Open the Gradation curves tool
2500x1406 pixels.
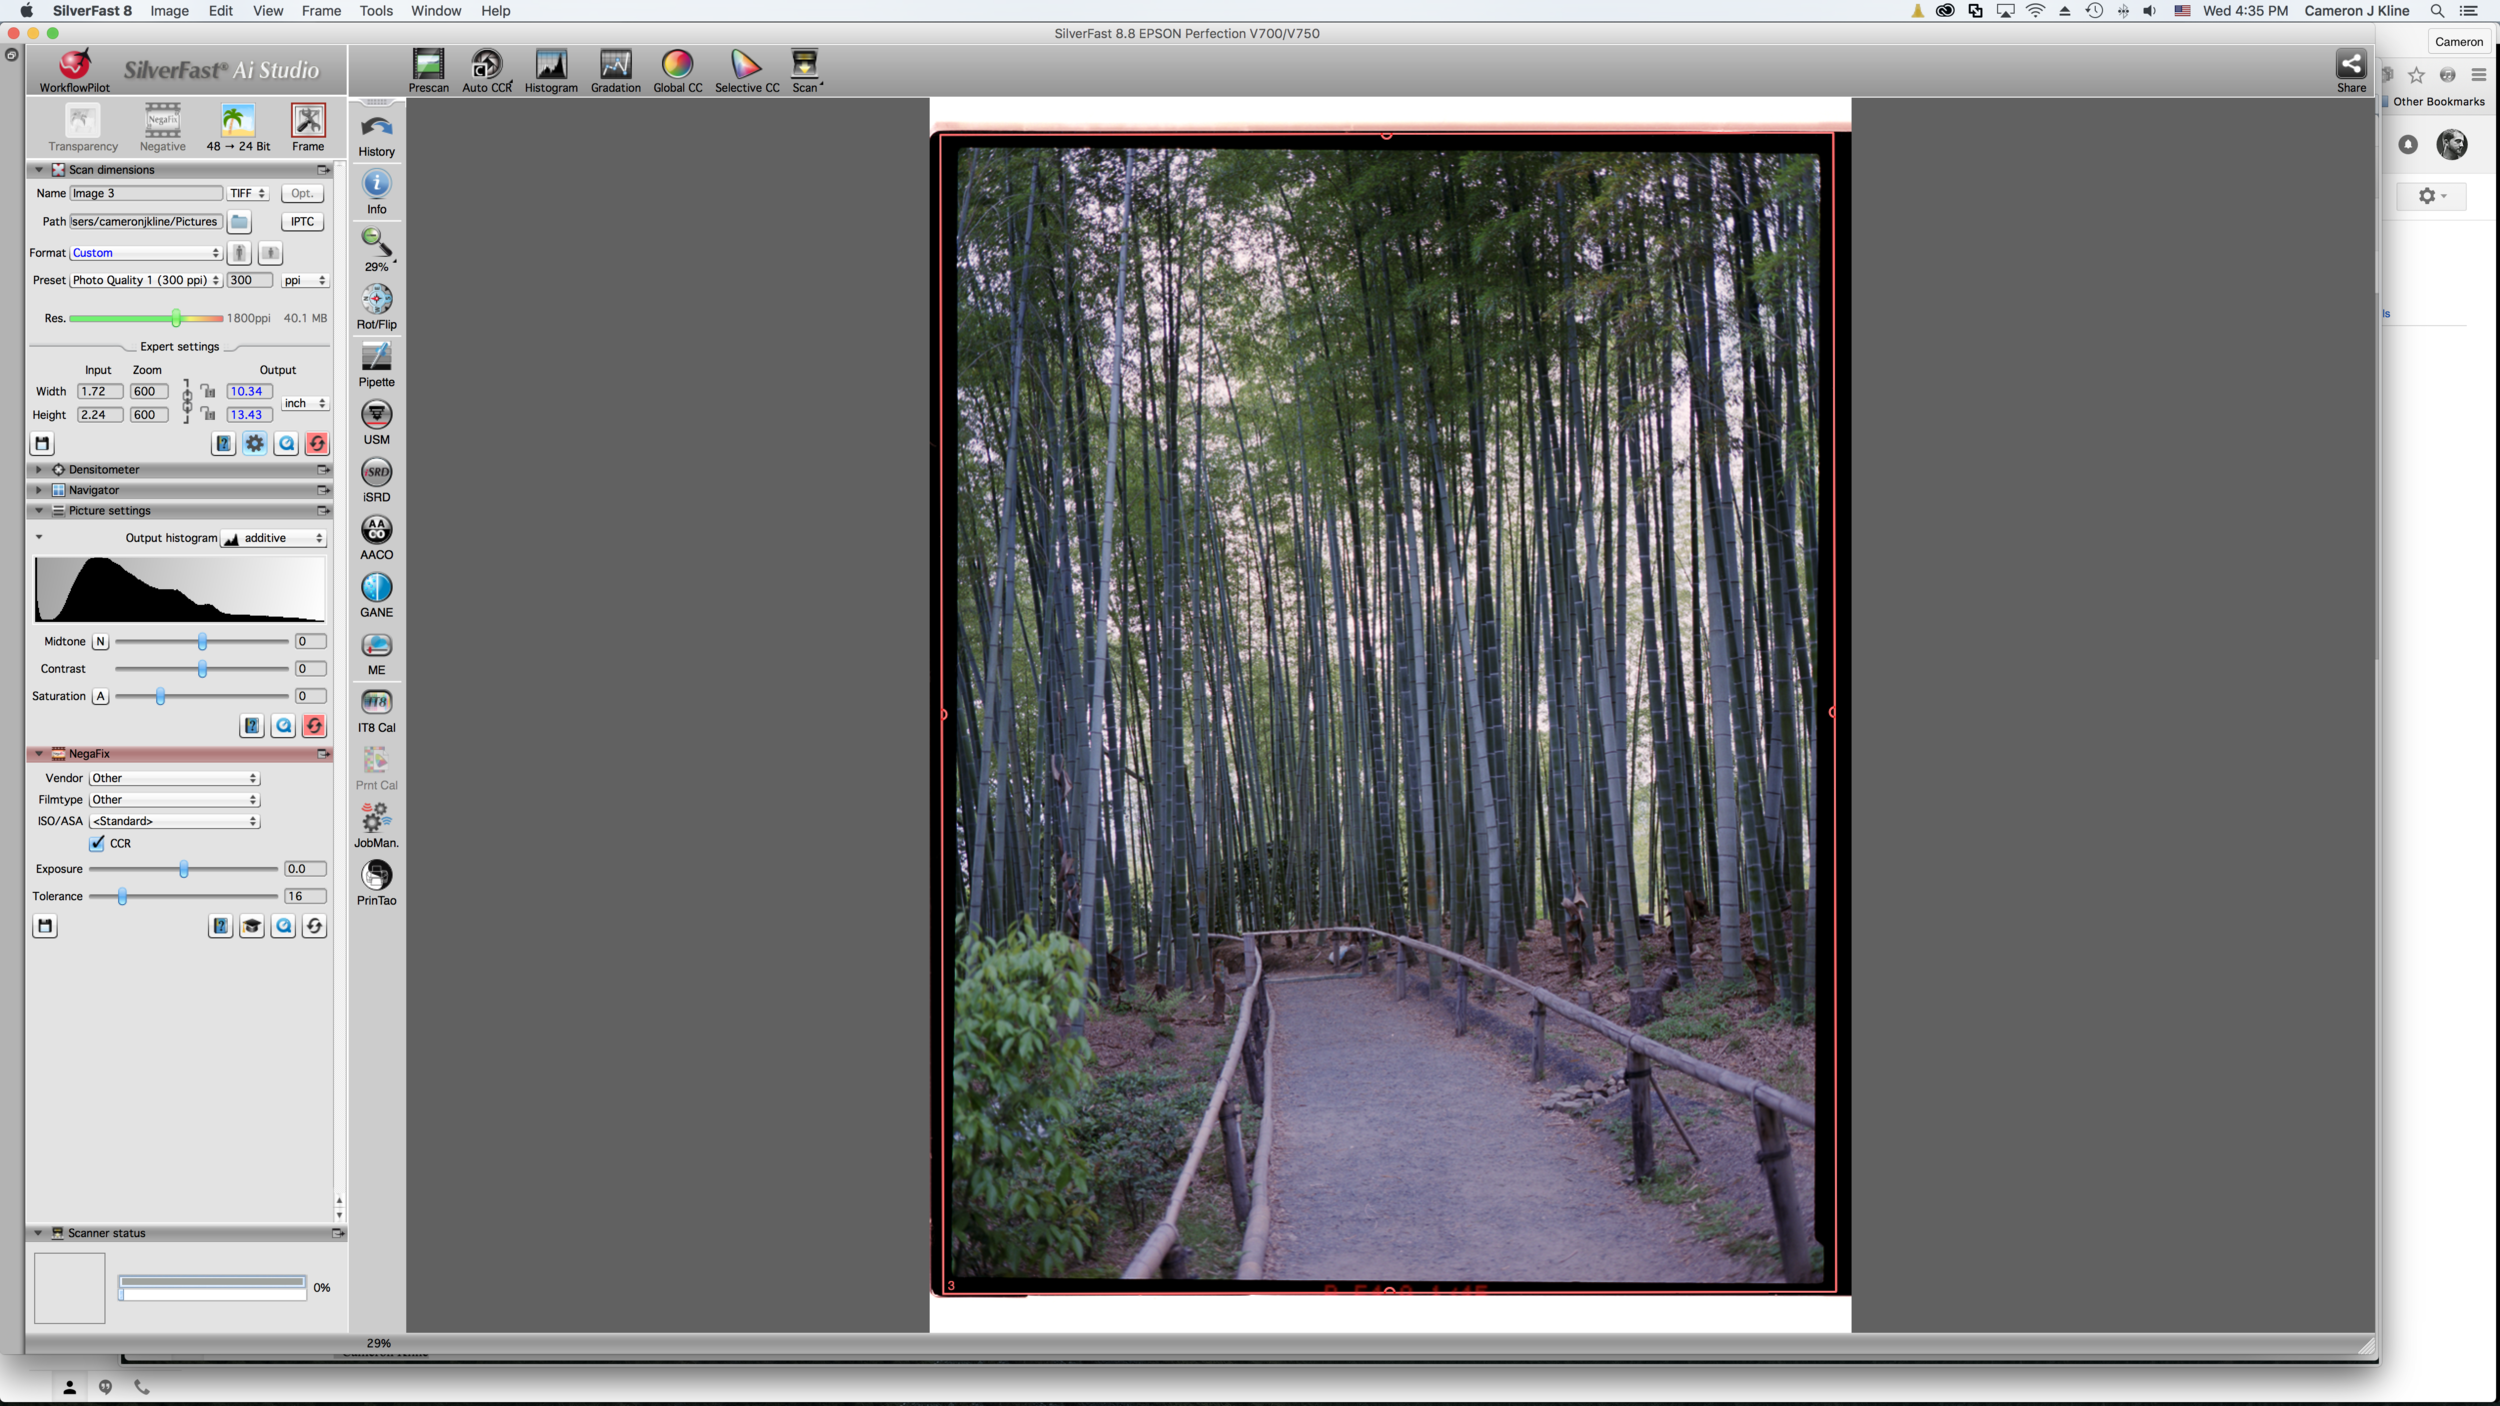pos(616,71)
